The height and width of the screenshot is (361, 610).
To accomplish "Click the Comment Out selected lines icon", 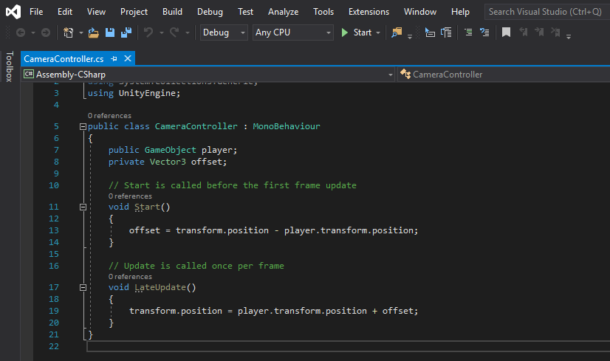I will click(468, 32).
